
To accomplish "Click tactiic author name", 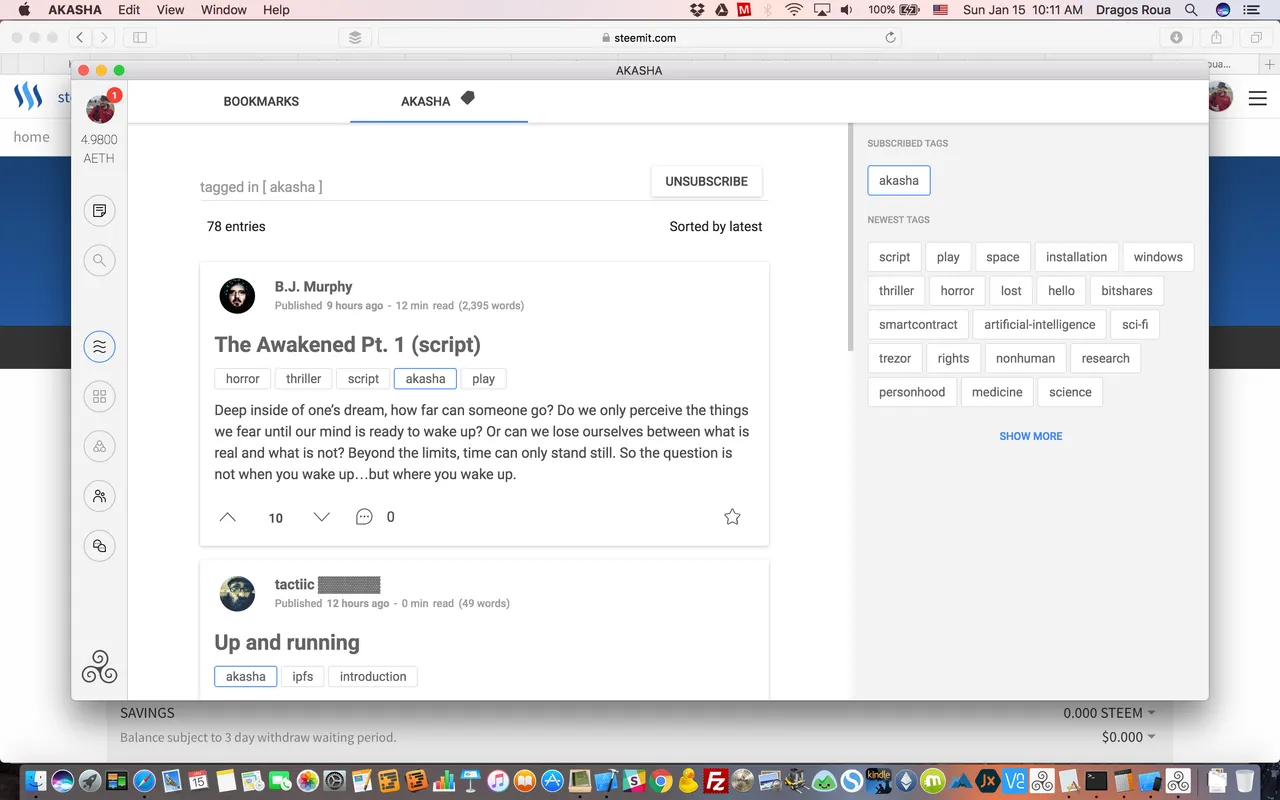I will point(295,584).
